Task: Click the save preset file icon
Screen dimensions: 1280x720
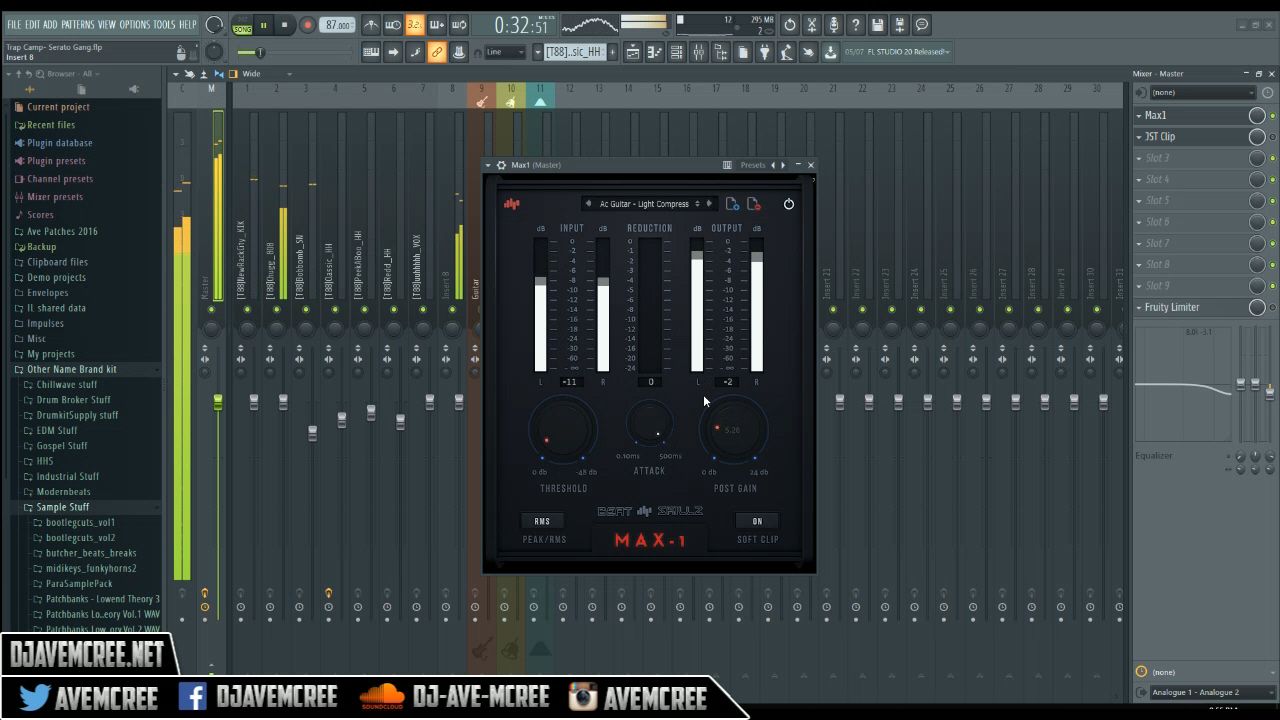Action: (732, 204)
